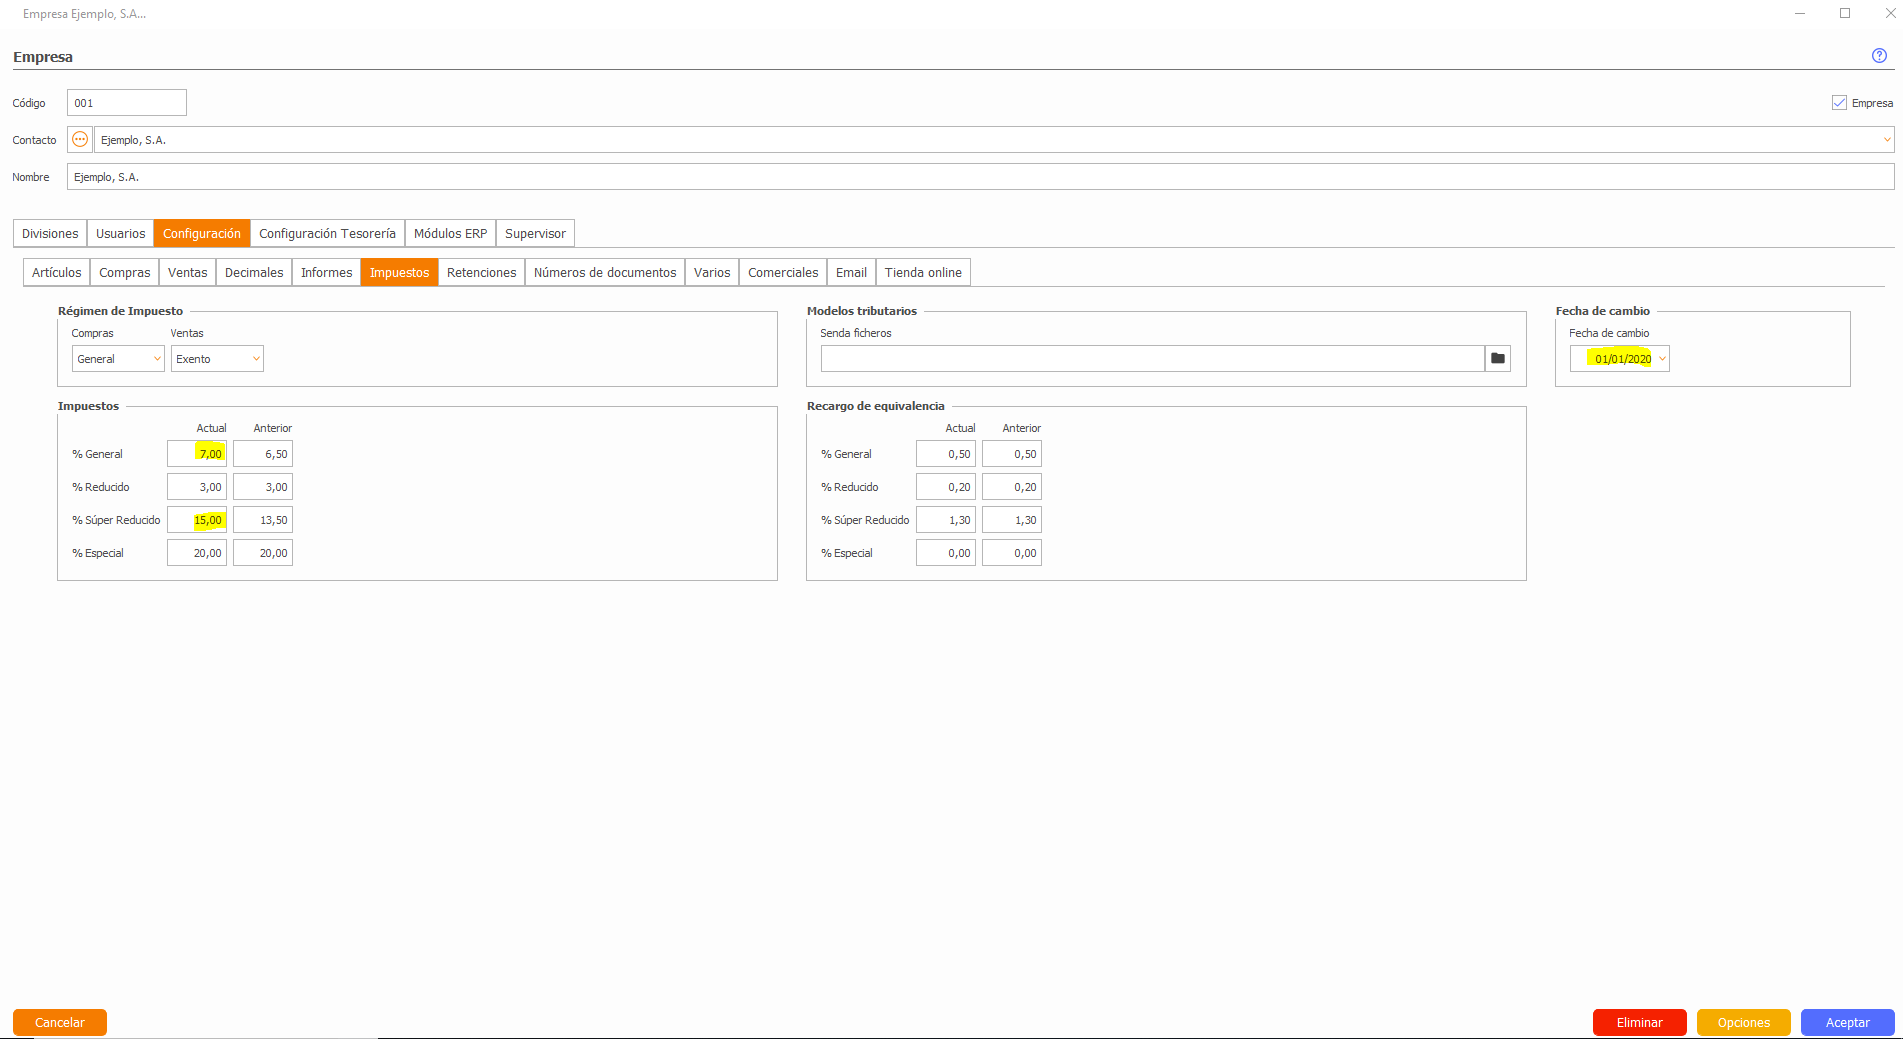
Task: Open the help question mark icon
Action: tap(1879, 56)
